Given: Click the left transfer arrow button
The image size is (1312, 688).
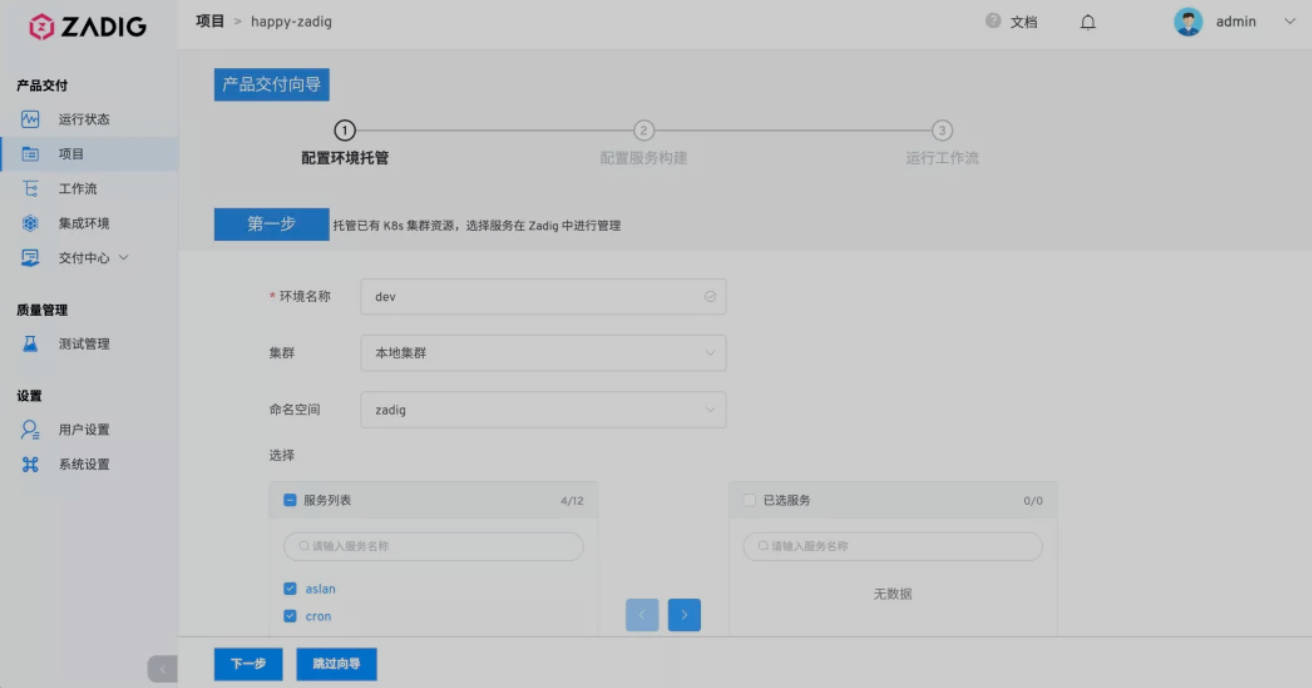Looking at the screenshot, I should tap(642, 615).
